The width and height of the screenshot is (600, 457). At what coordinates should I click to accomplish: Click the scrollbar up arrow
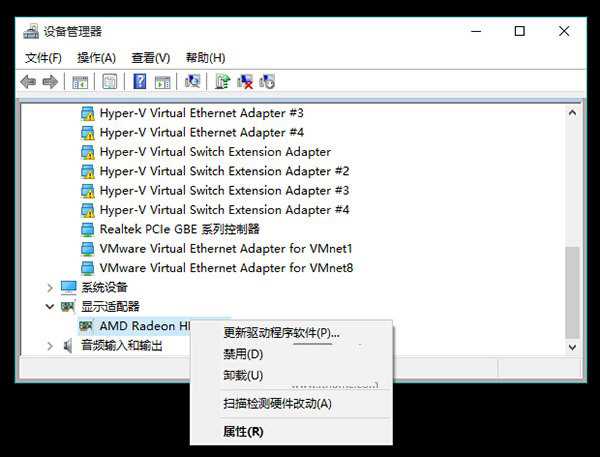pos(572,113)
